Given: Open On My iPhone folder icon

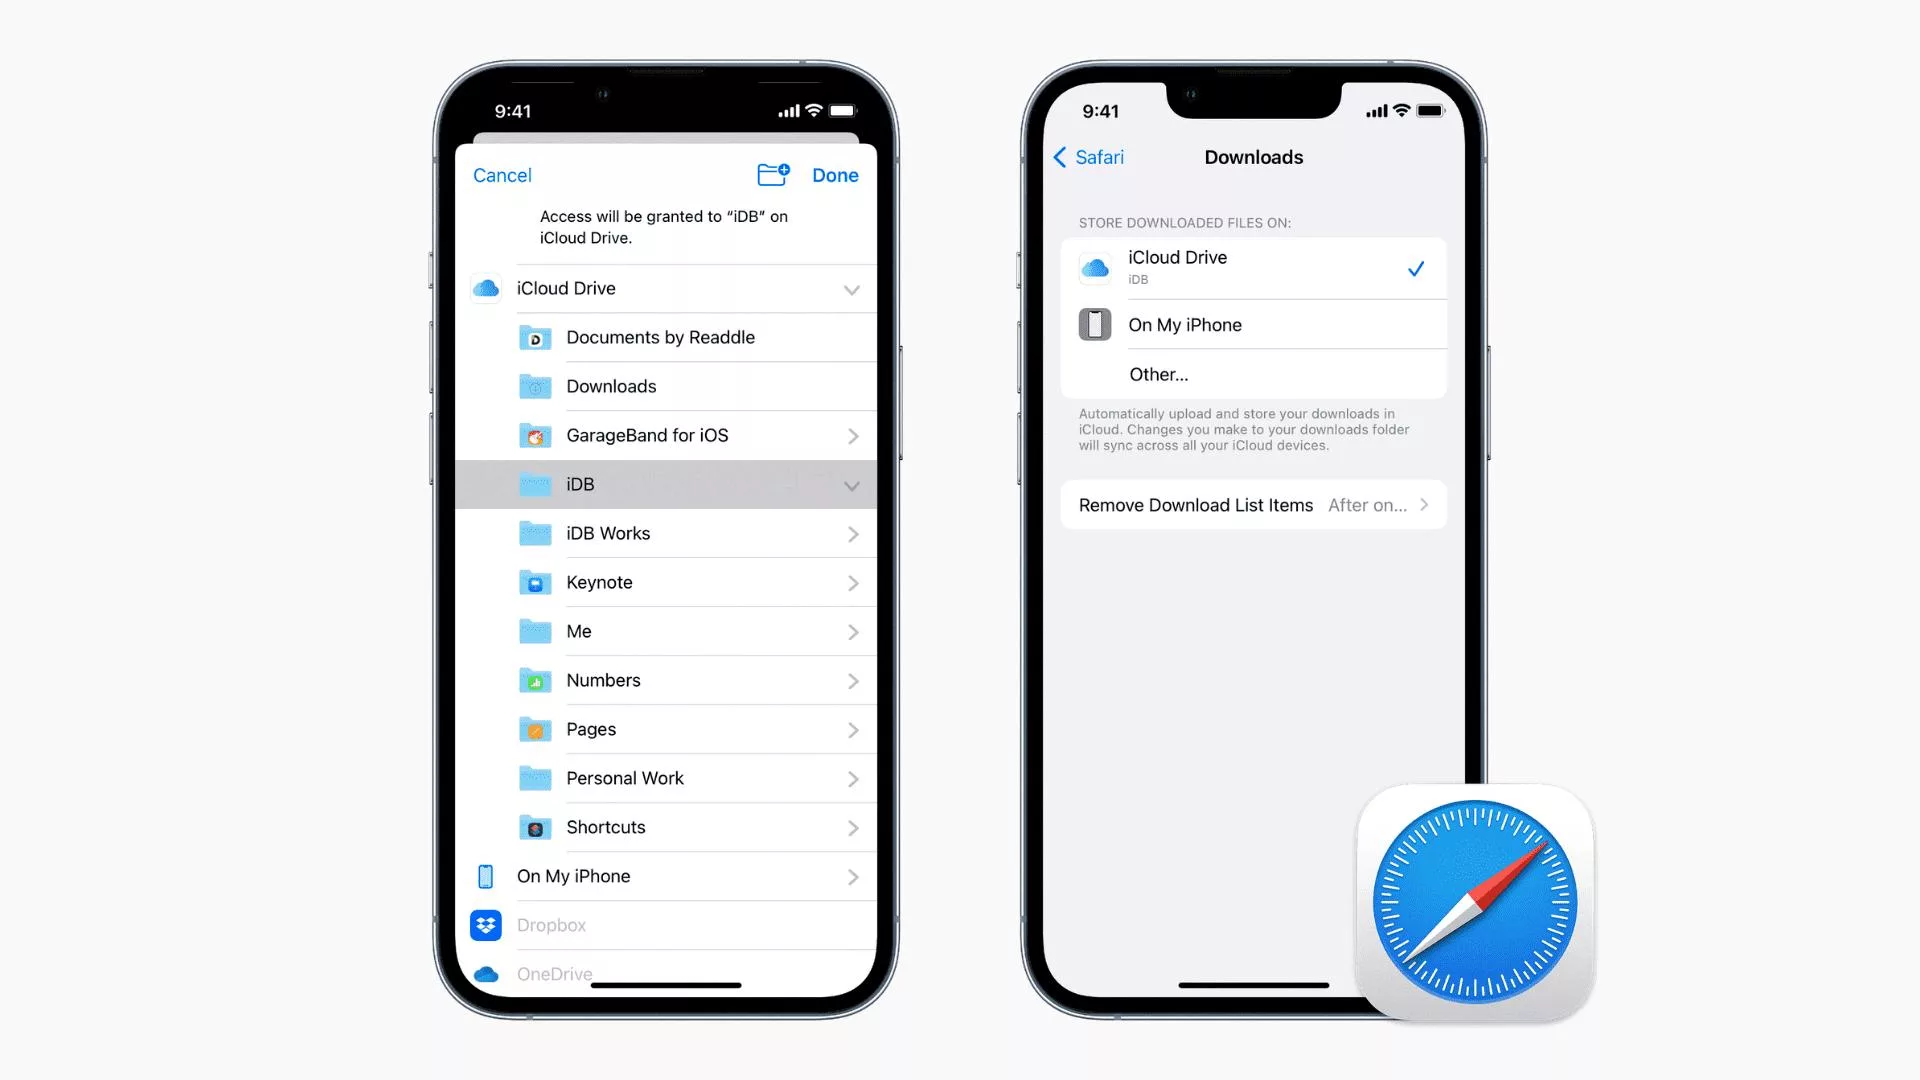Looking at the screenshot, I should click(487, 876).
